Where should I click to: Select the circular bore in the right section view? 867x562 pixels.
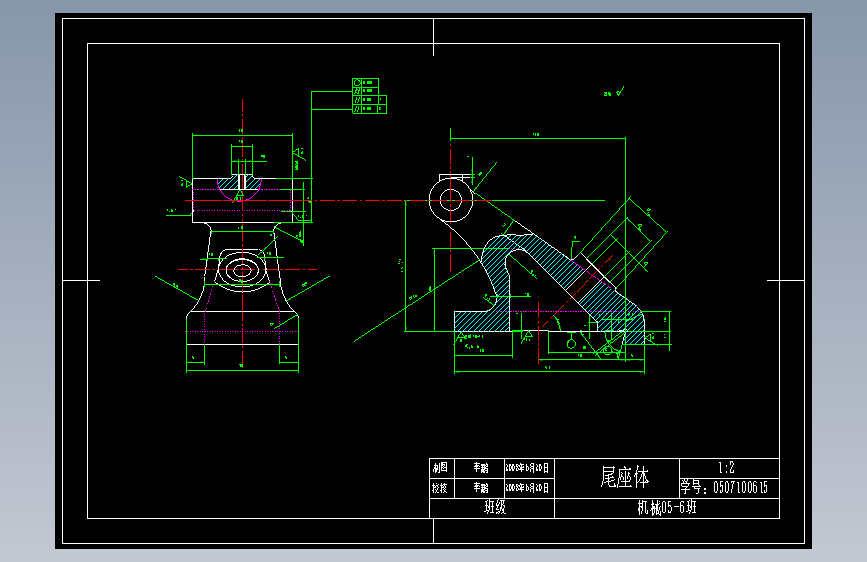click(x=451, y=200)
